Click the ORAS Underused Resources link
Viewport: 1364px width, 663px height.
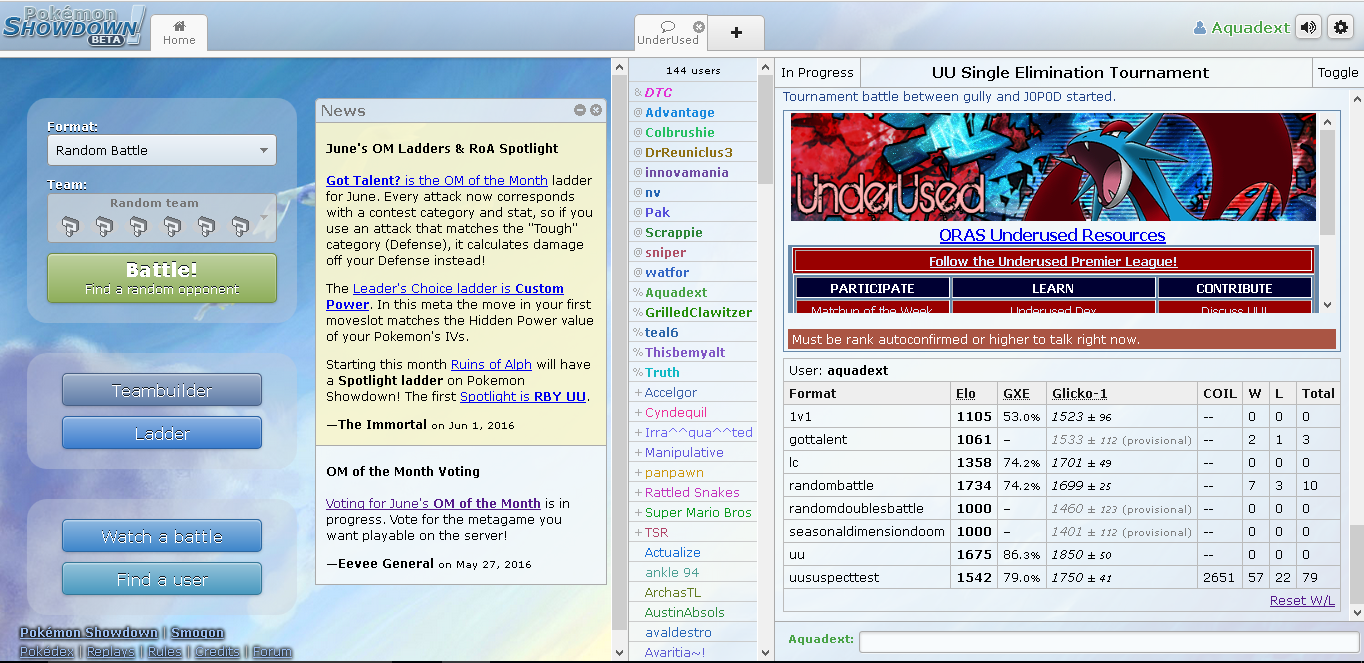pyautogui.click(x=1052, y=236)
